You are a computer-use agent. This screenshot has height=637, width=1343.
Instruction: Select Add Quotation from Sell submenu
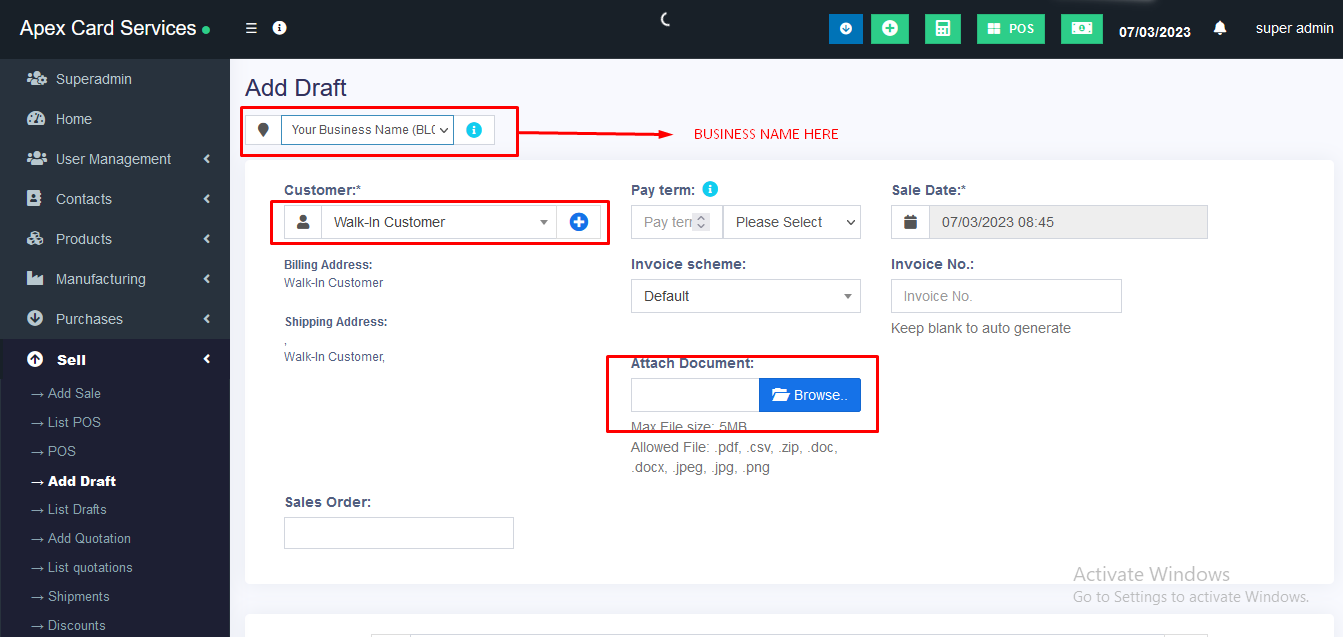pyautogui.click(x=89, y=538)
